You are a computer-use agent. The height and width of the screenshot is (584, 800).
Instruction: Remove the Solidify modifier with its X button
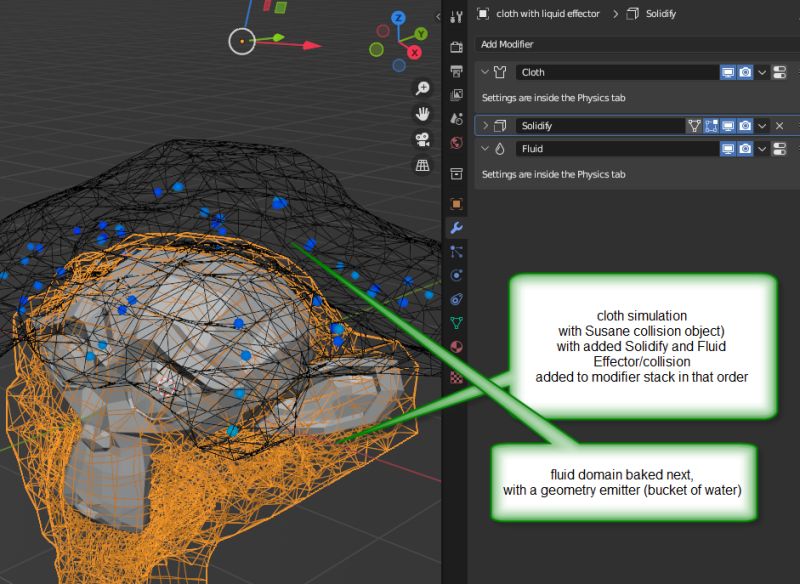click(778, 125)
